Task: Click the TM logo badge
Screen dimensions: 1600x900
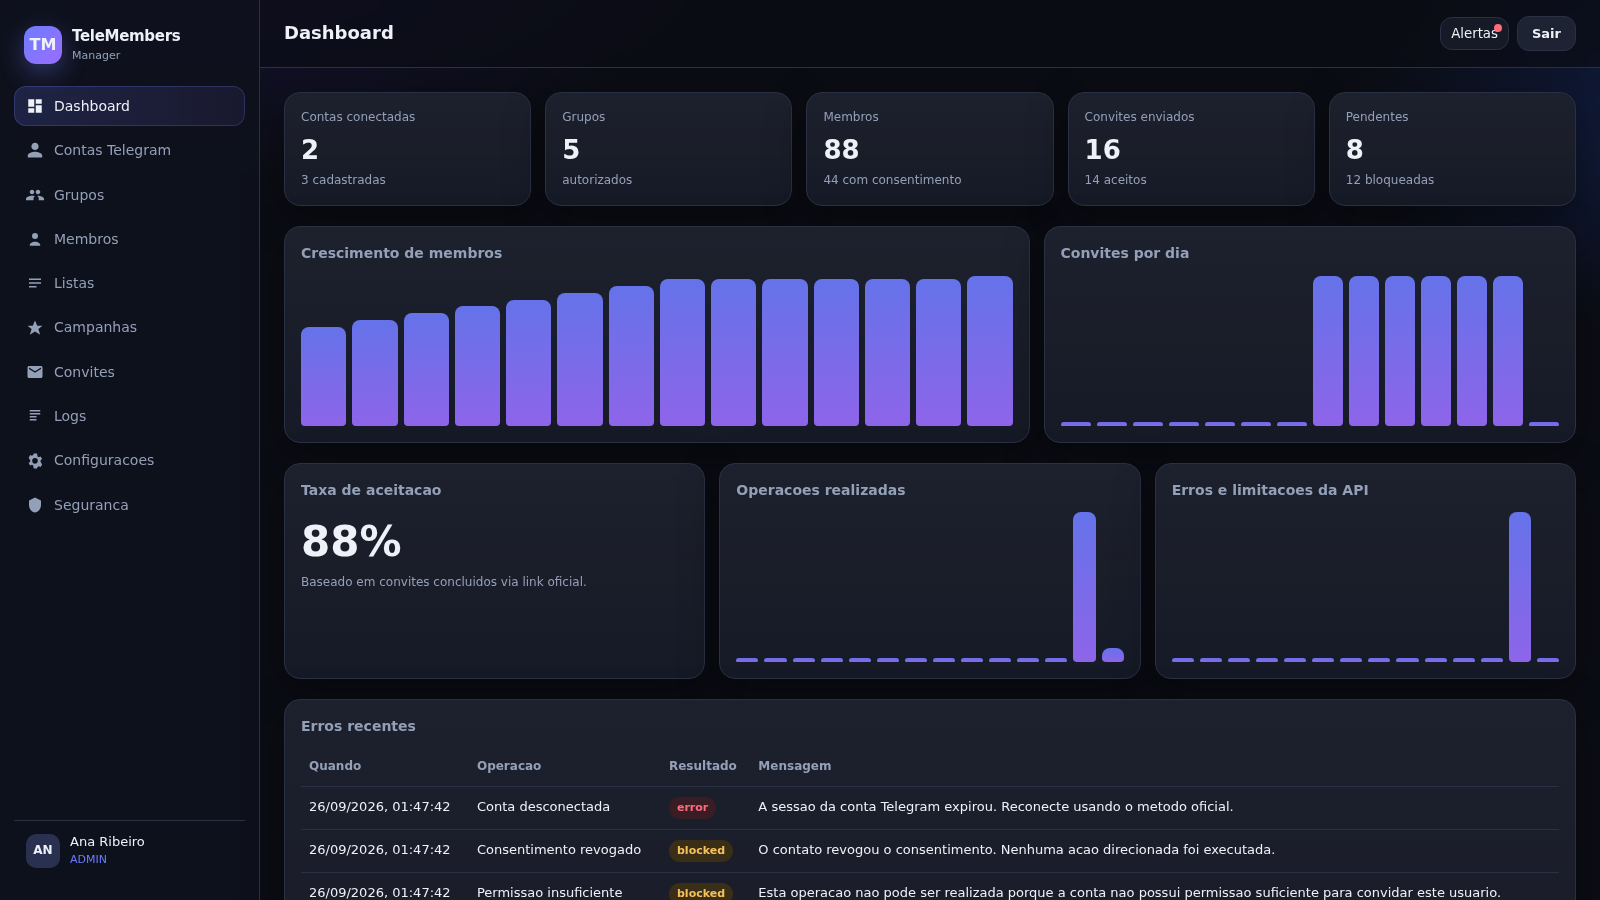Action: tap(43, 44)
